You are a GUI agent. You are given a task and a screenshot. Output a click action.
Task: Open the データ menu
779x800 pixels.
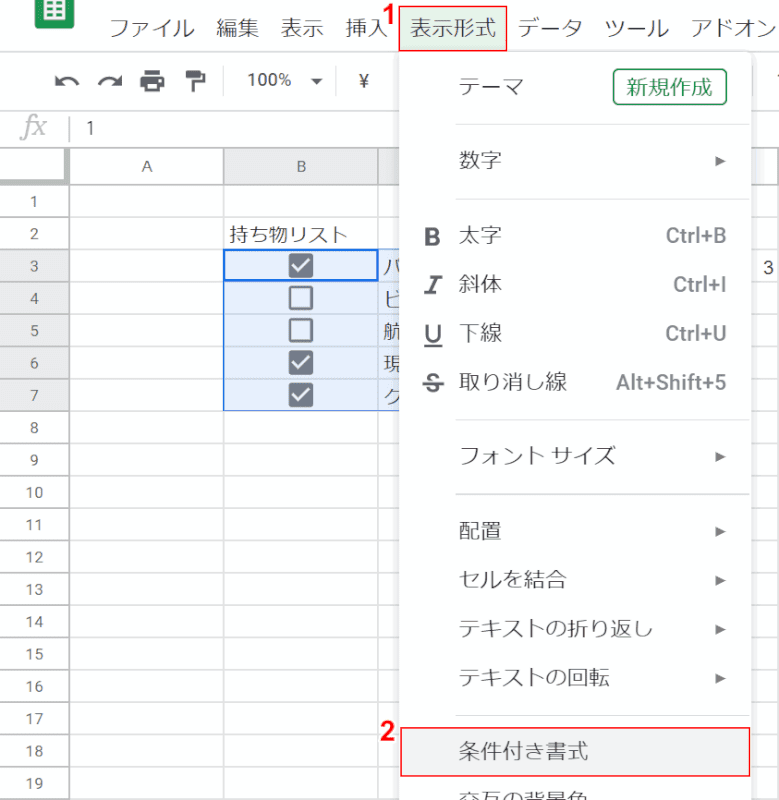[x=550, y=28]
